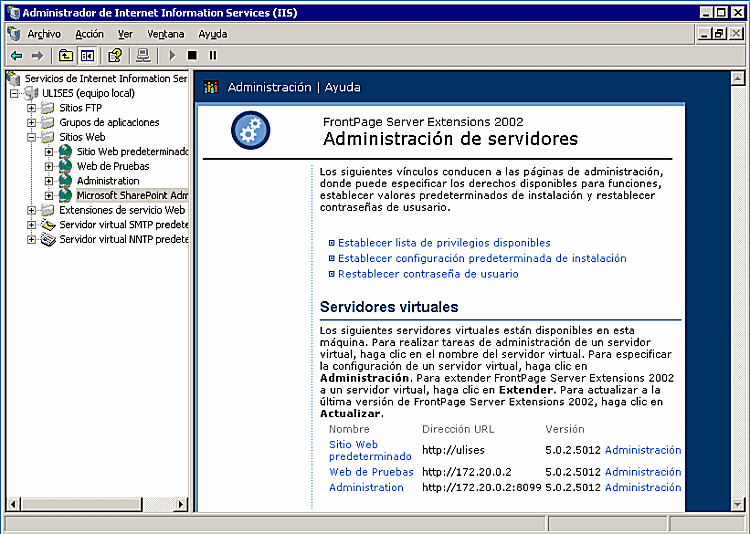Viewport: 750px width, 534px height.
Task: Stop the item with the Stop button
Action: tap(192, 56)
